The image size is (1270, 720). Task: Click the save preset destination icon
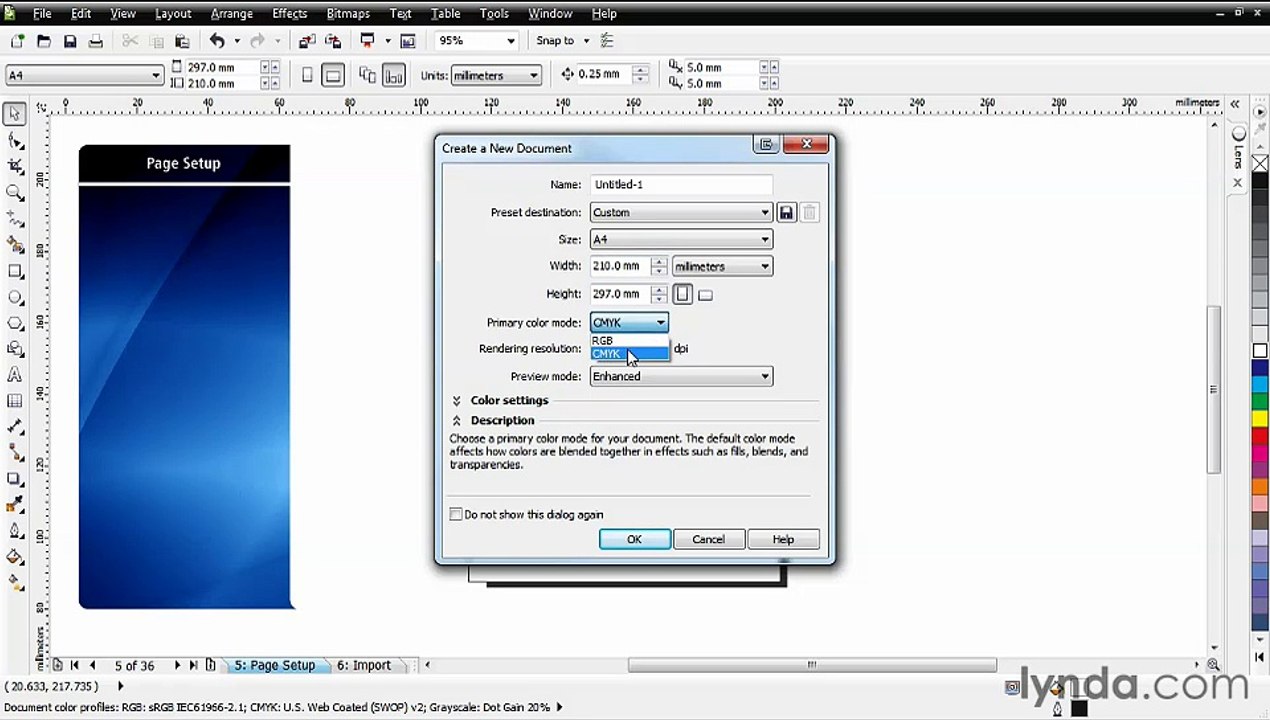click(x=786, y=212)
